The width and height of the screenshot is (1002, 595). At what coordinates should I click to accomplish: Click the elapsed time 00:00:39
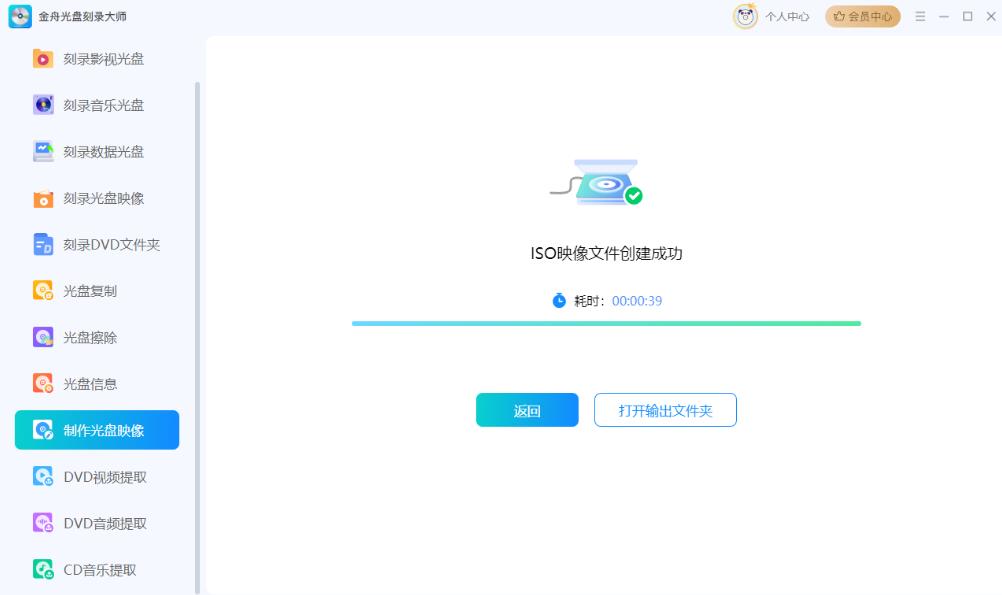[x=637, y=301]
